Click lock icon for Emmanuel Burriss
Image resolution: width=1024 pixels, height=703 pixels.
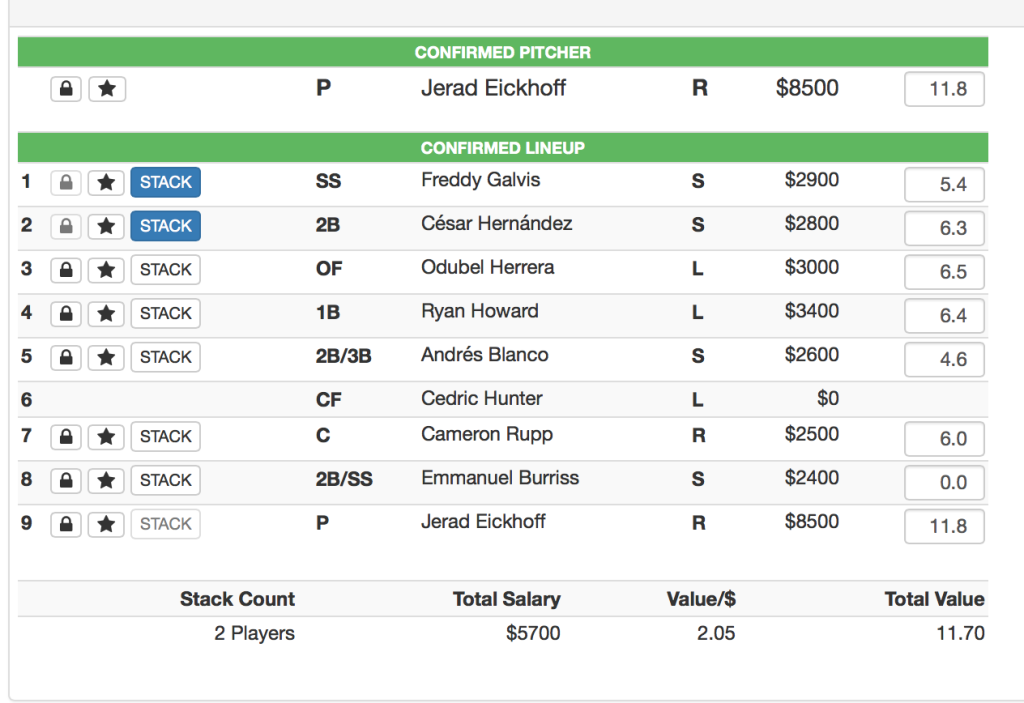pos(66,480)
